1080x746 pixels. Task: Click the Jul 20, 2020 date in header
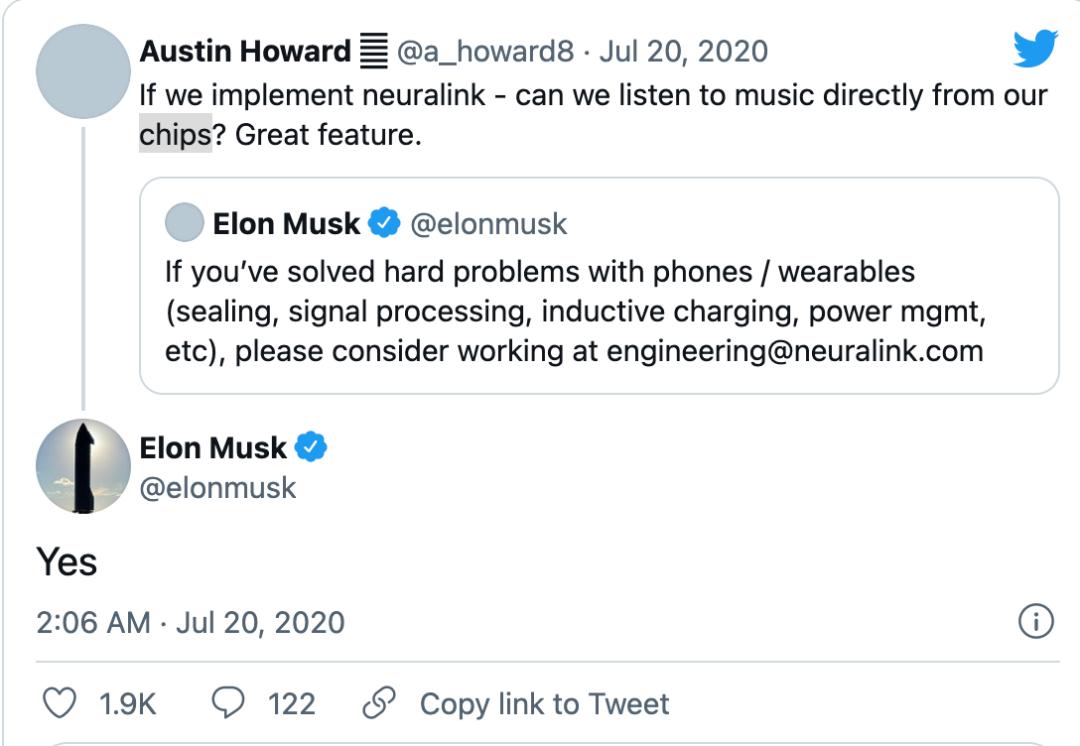pos(683,51)
